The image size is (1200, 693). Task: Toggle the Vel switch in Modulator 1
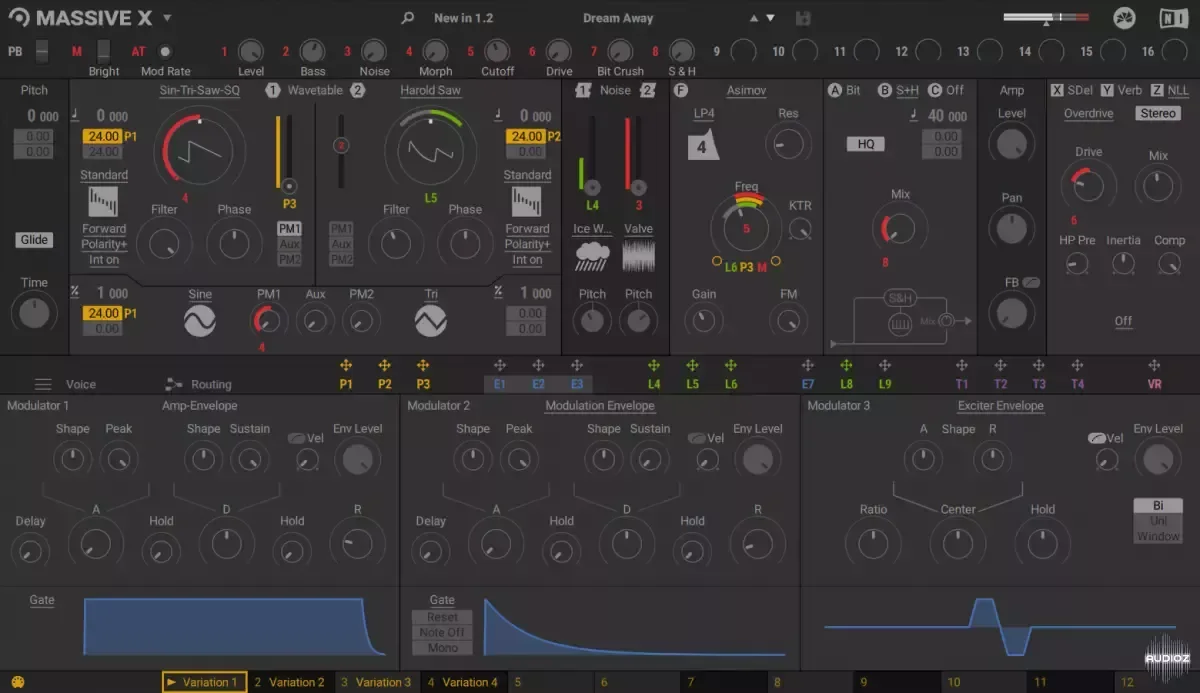[297, 438]
